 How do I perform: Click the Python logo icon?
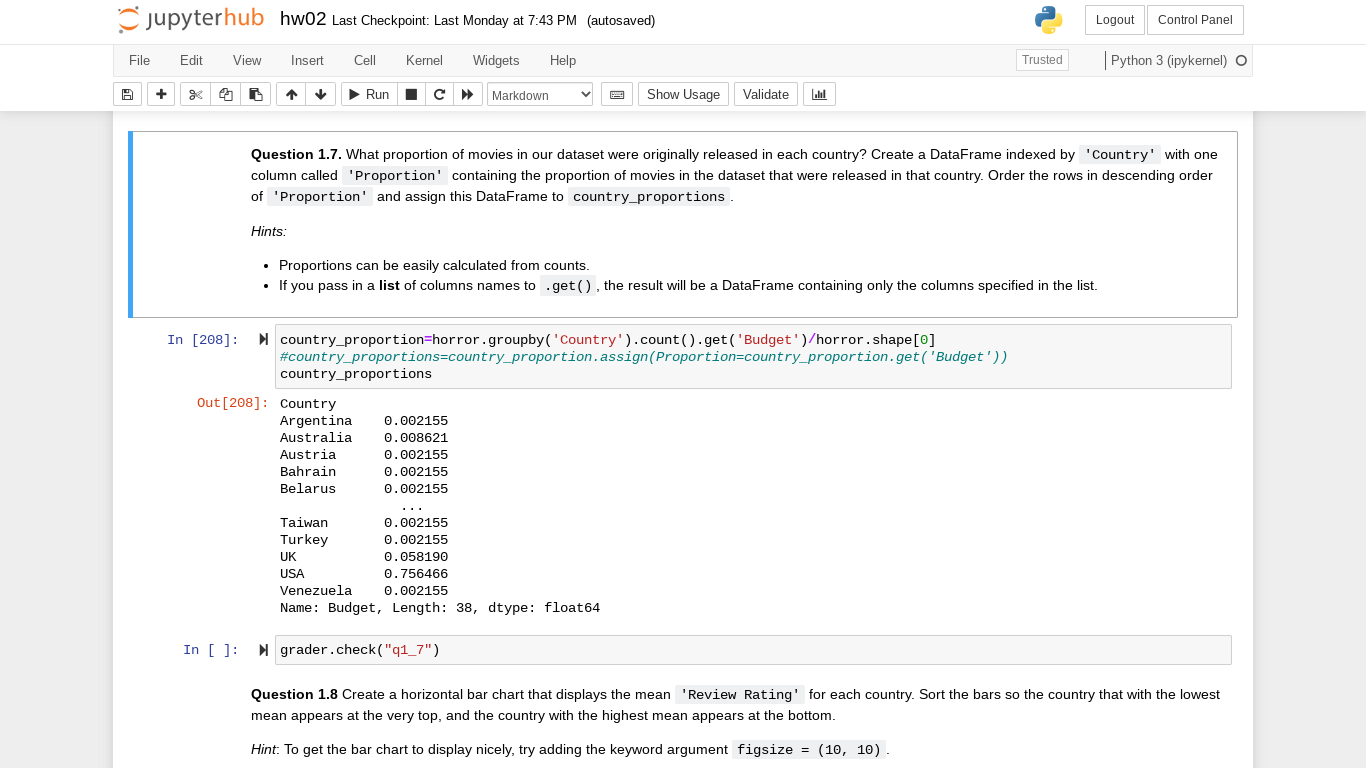[1048, 20]
